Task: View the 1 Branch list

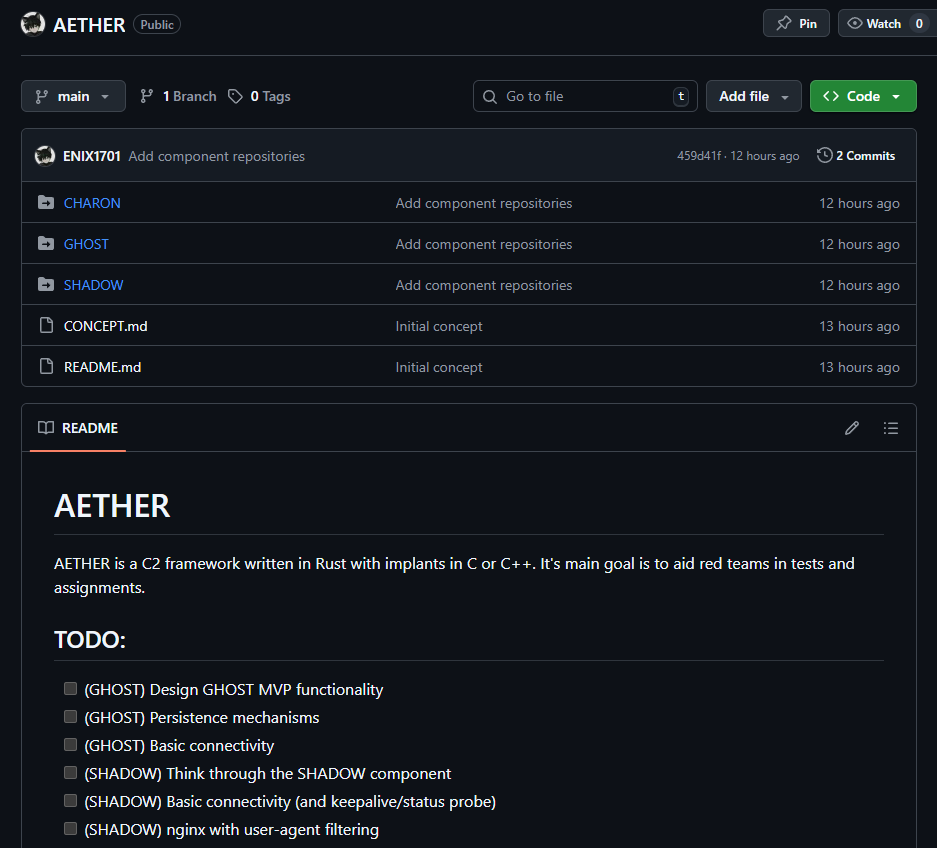Action: point(178,96)
